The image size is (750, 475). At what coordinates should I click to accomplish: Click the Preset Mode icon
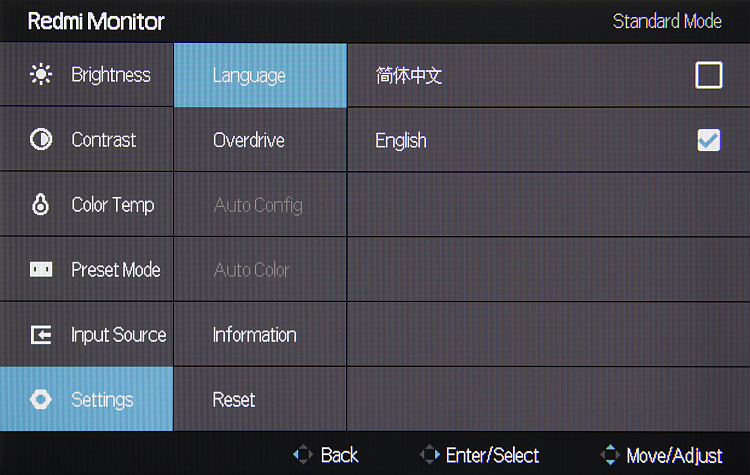[x=41, y=270]
